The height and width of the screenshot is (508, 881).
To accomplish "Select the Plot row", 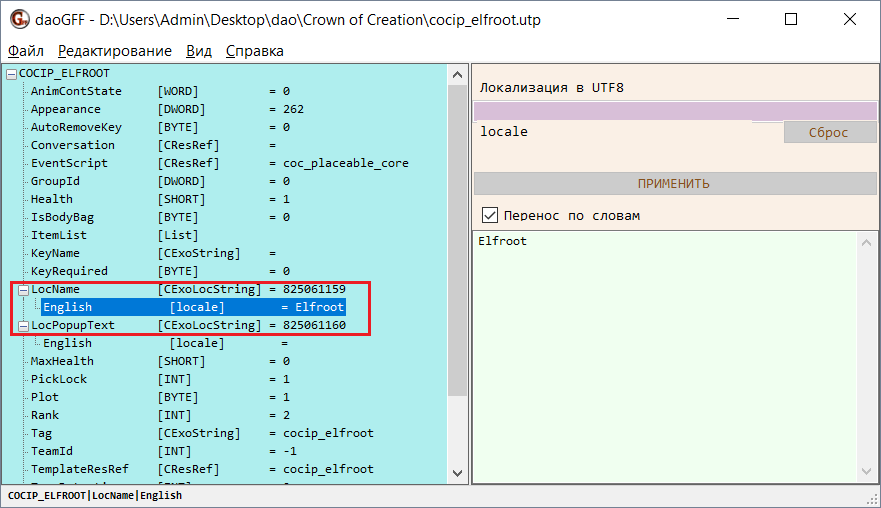I will [x=160, y=397].
